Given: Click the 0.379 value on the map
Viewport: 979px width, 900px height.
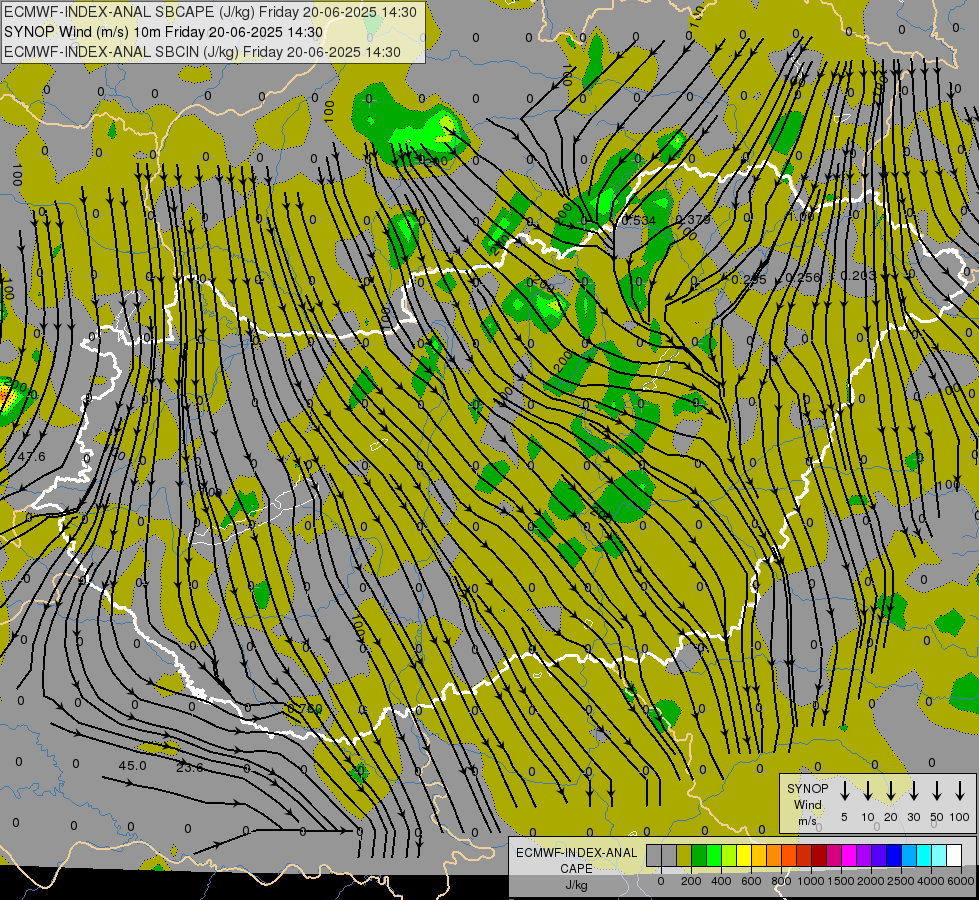Looking at the screenshot, I should (x=692, y=219).
